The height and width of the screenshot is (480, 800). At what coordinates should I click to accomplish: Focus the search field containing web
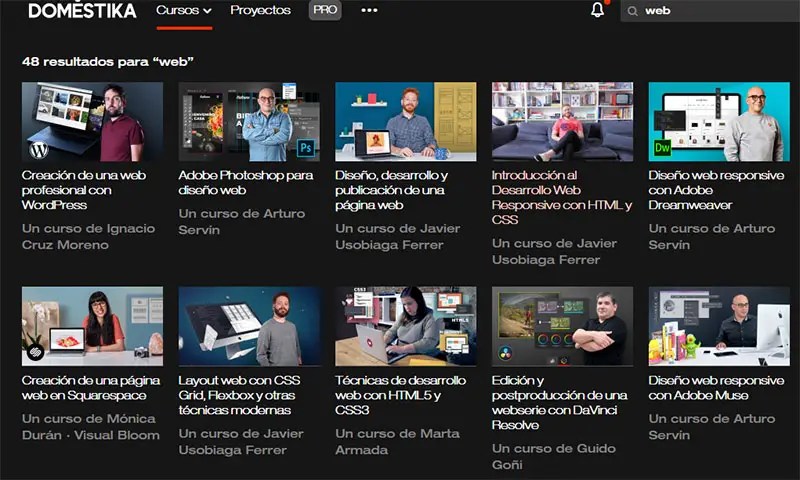coord(710,11)
